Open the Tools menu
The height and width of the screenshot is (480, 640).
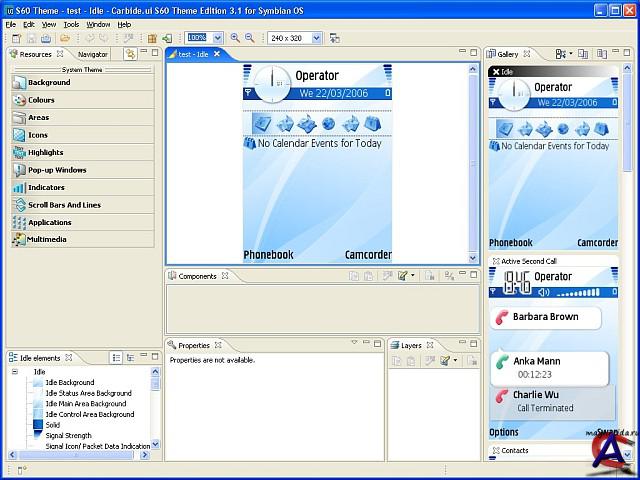[x=71, y=24]
